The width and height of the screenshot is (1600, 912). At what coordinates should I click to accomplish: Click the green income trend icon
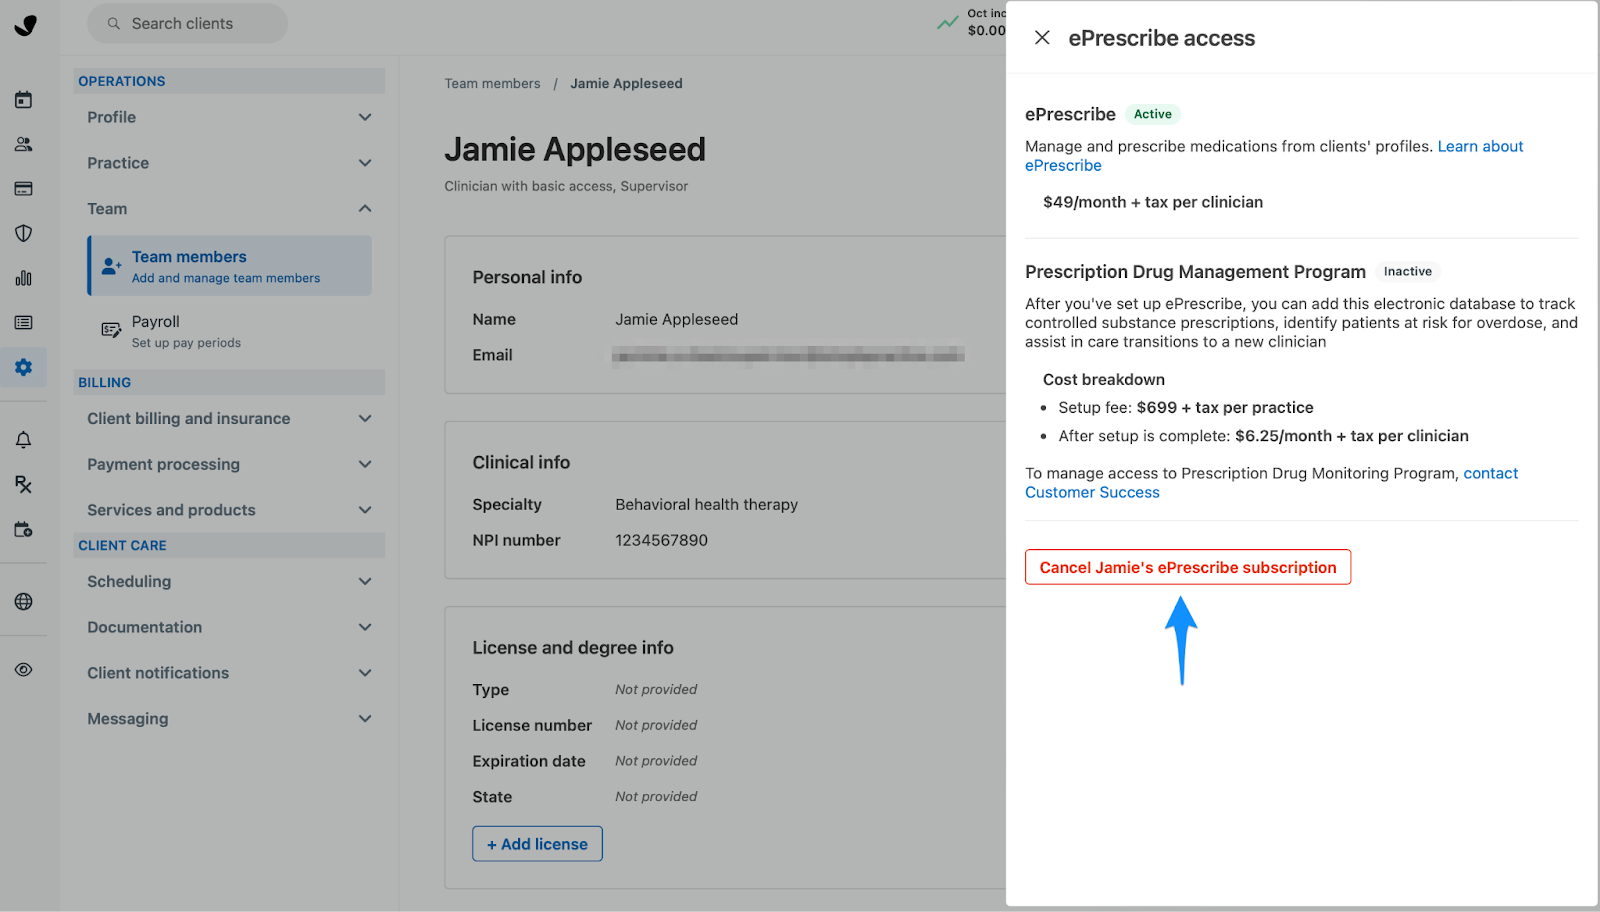click(947, 22)
